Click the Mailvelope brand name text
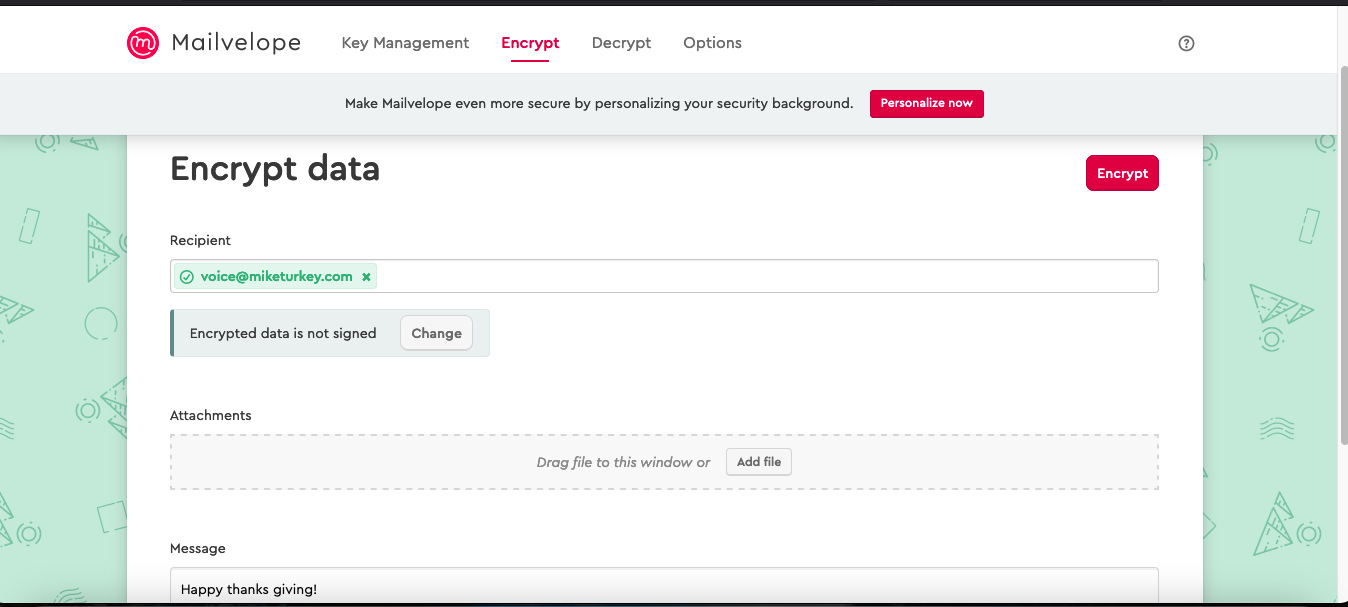The height and width of the screenshot is (607, 1348). coord(236,43)
